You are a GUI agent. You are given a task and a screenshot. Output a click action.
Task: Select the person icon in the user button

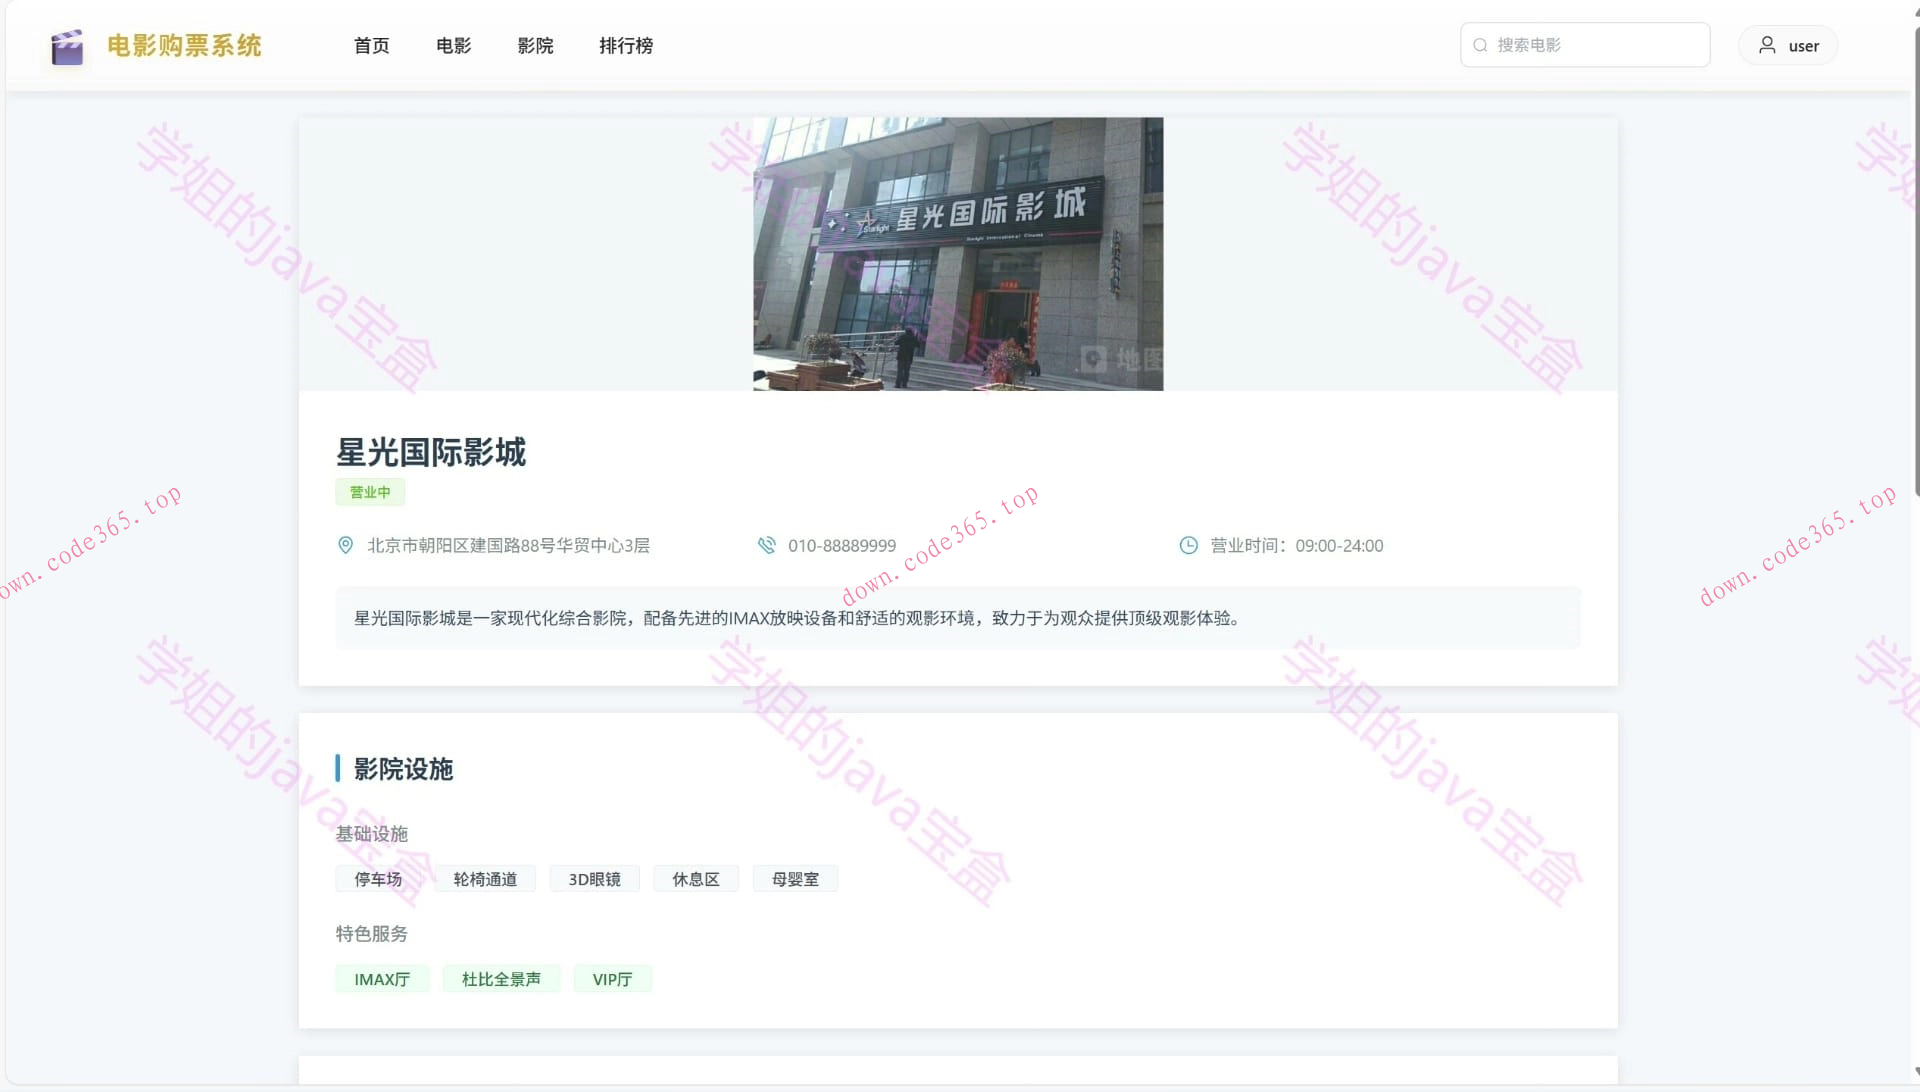[x=1766, y=45]
